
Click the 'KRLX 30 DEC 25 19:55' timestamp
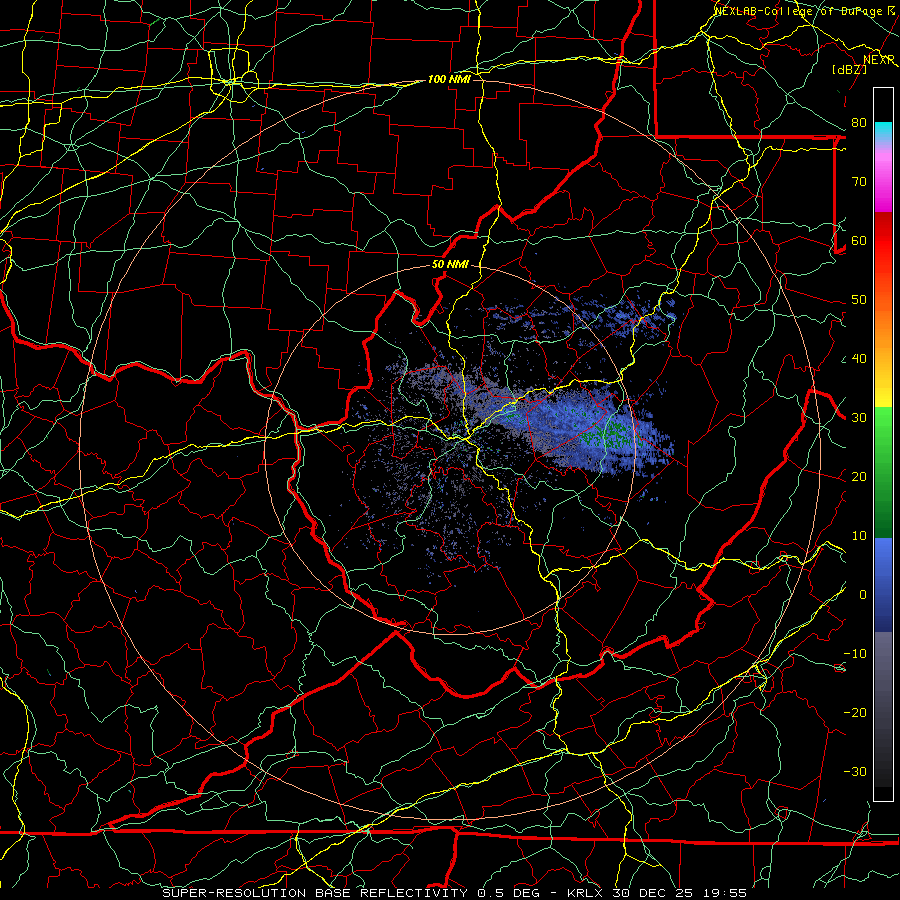coord(657,893)
